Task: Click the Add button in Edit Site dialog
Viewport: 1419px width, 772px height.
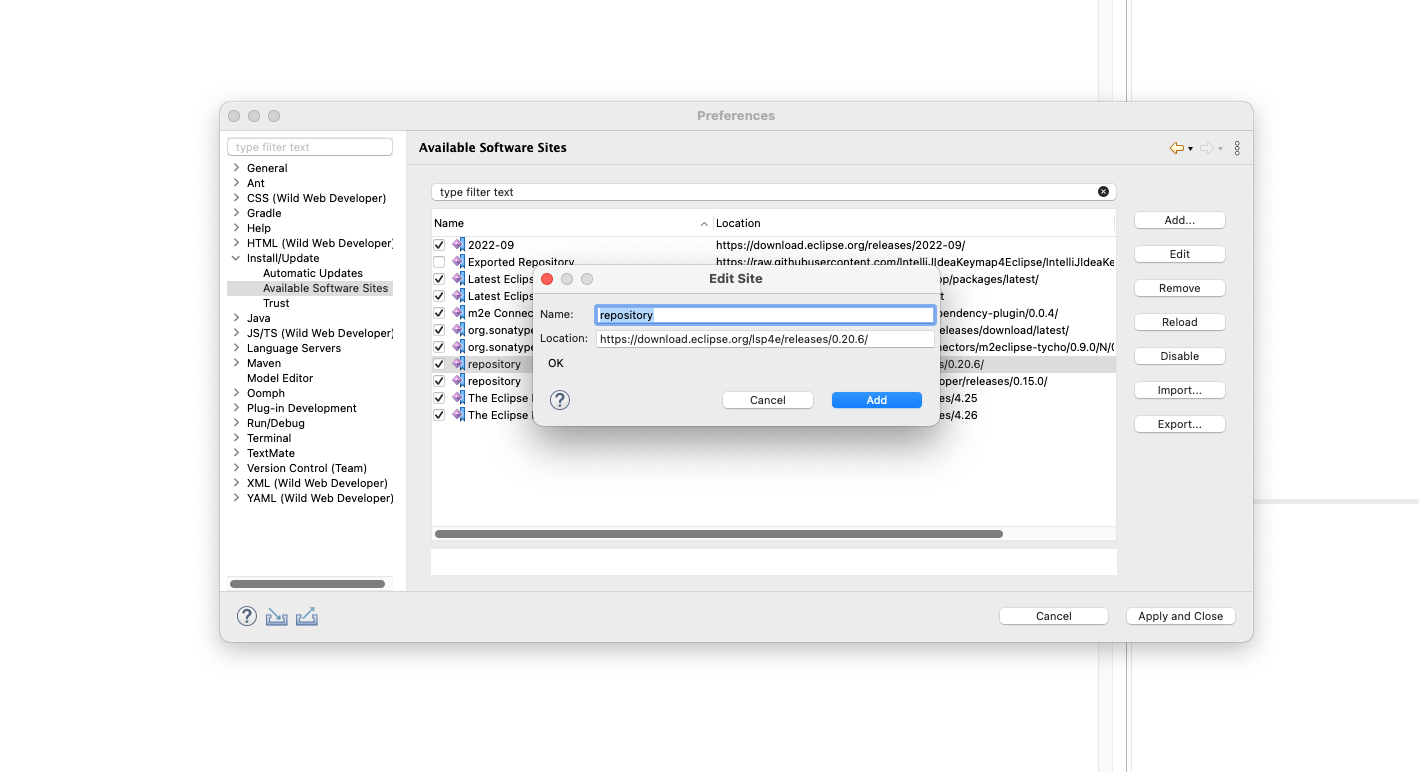Action: [x=876, y=399]
